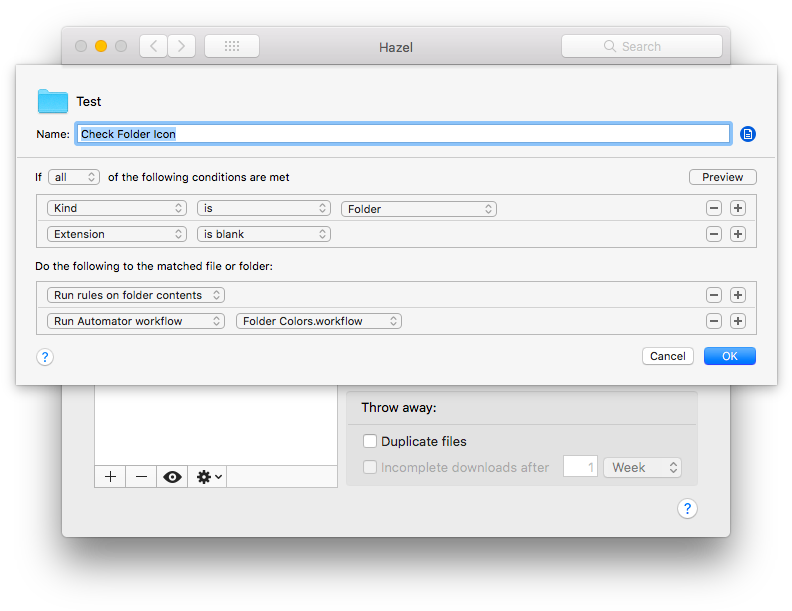This screenshot has width=792, height=611.
Task: Add condition after Extension row
Action: pyautogui.click(x=737, y=234)
